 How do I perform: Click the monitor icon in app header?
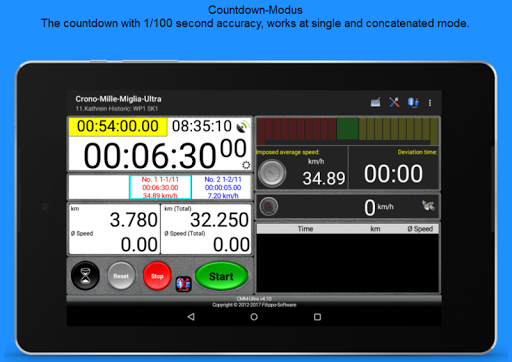(375, 102)
